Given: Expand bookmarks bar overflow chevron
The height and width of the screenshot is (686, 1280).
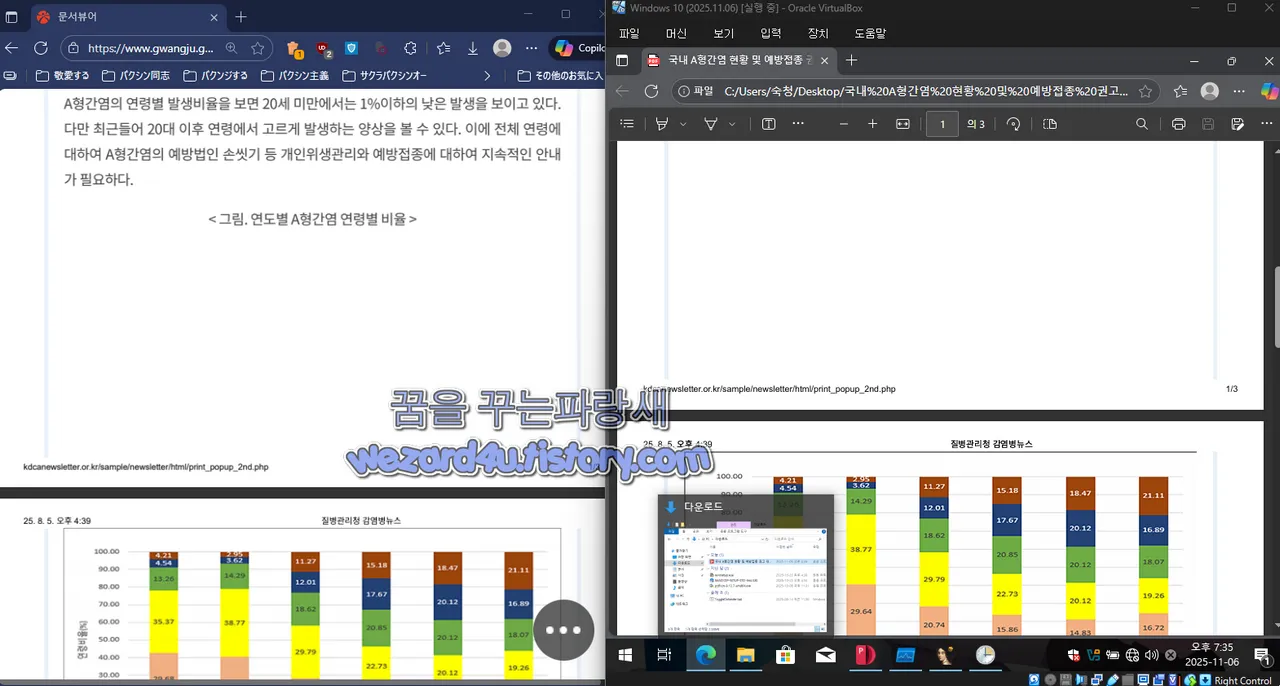Looking at the screenshot, I should click(487, 75).
